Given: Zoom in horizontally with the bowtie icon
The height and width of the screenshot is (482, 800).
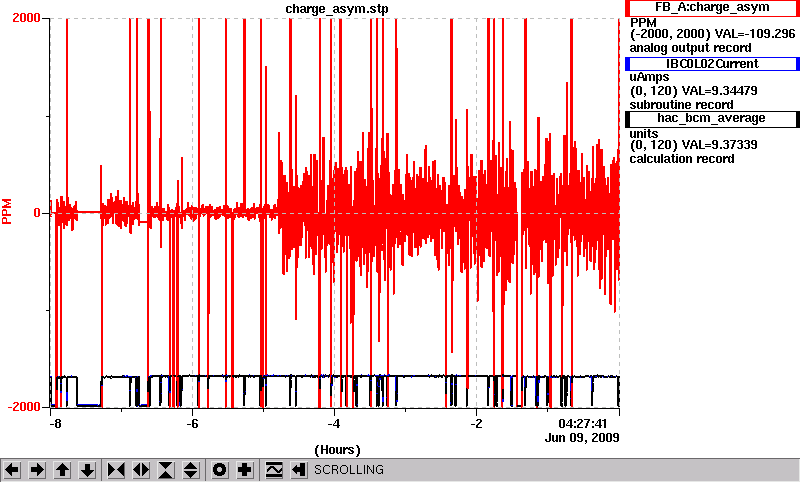Looking at the screenshot, I should pyautogui.click(x=116, y=470).
